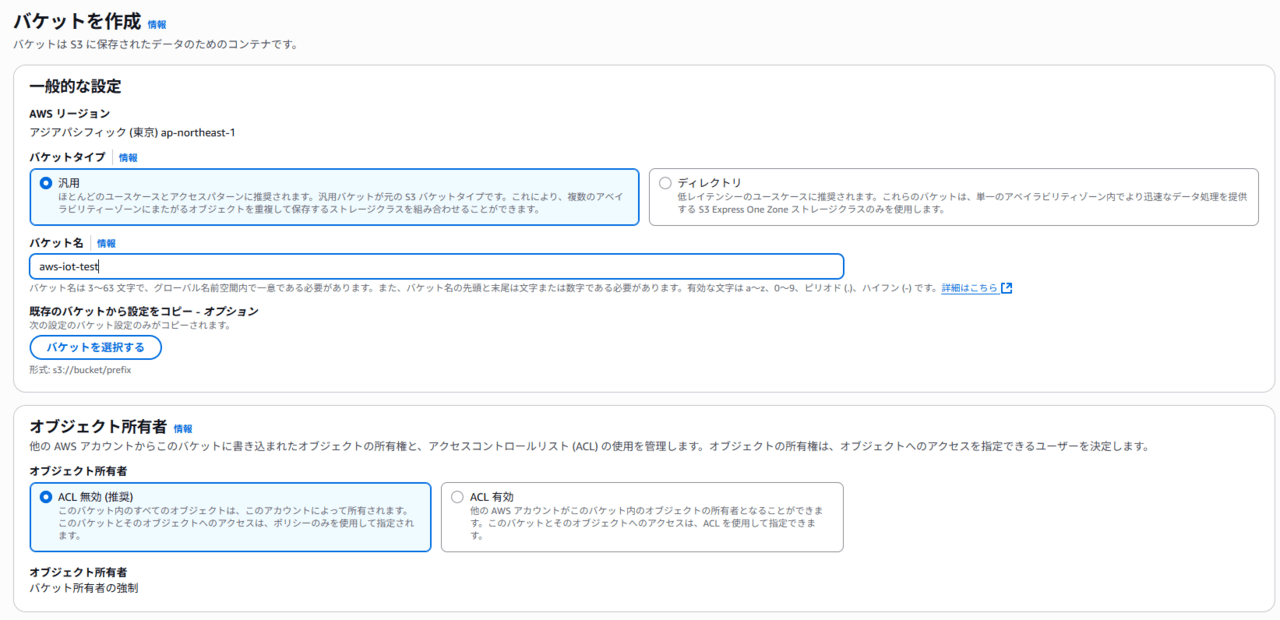Image resolution: width=1280 pixels, height=620 pixels.
Task: Choose the ACL 有効 radio option
Action: point(458,497)
